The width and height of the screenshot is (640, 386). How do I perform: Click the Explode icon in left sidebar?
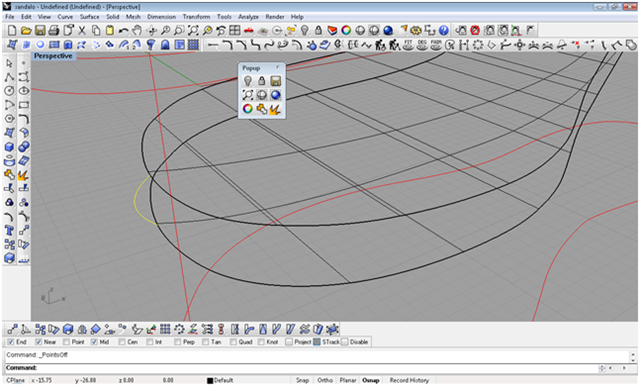24,175
